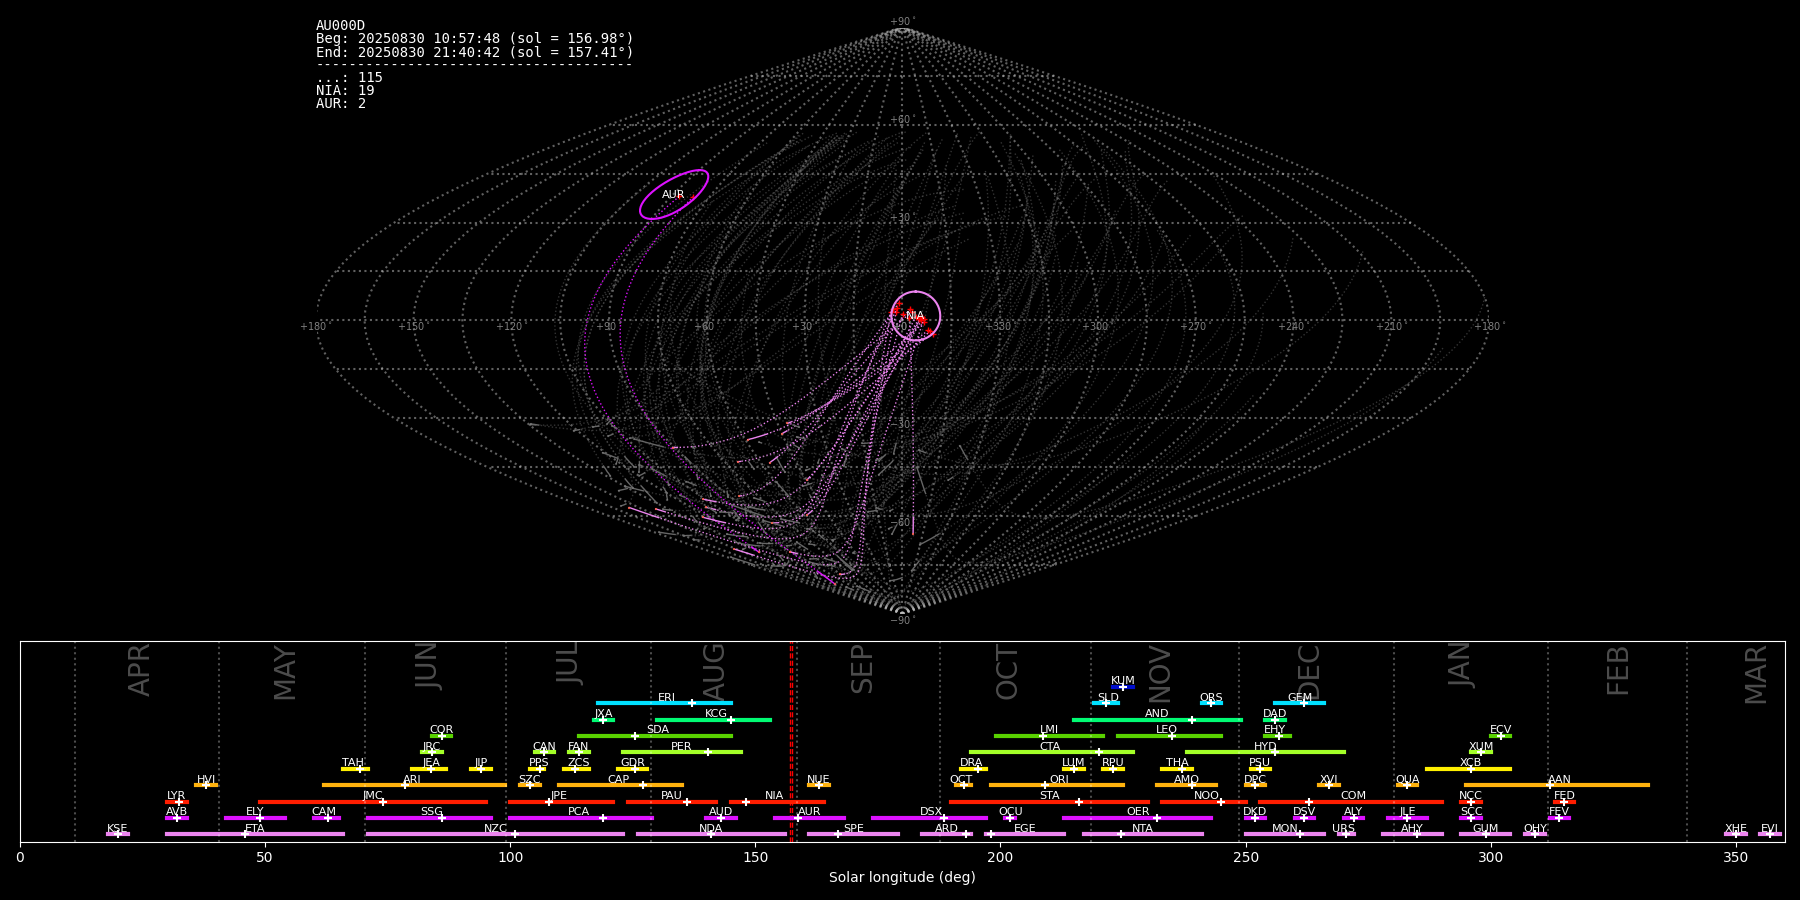Click the MON shower label in the timeline
This screenshot has width=1800, height=900.
[1285, 829]
